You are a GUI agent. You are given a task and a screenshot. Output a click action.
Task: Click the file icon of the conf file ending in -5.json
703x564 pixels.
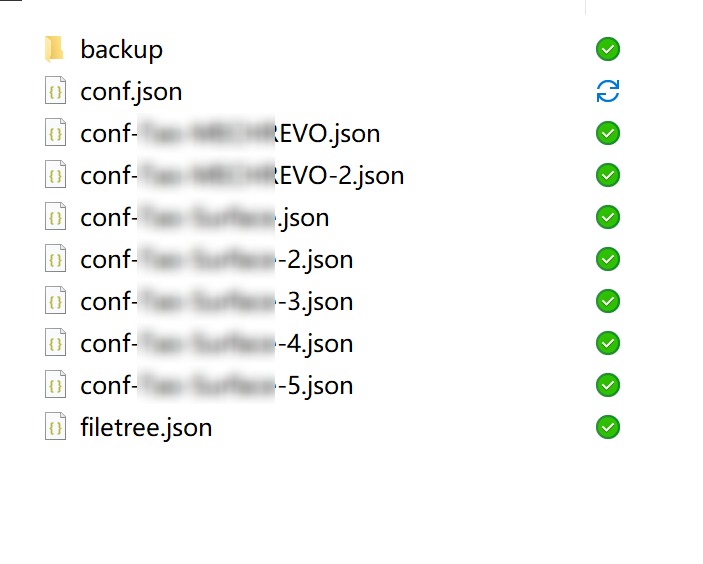click(x=56, y=385)
